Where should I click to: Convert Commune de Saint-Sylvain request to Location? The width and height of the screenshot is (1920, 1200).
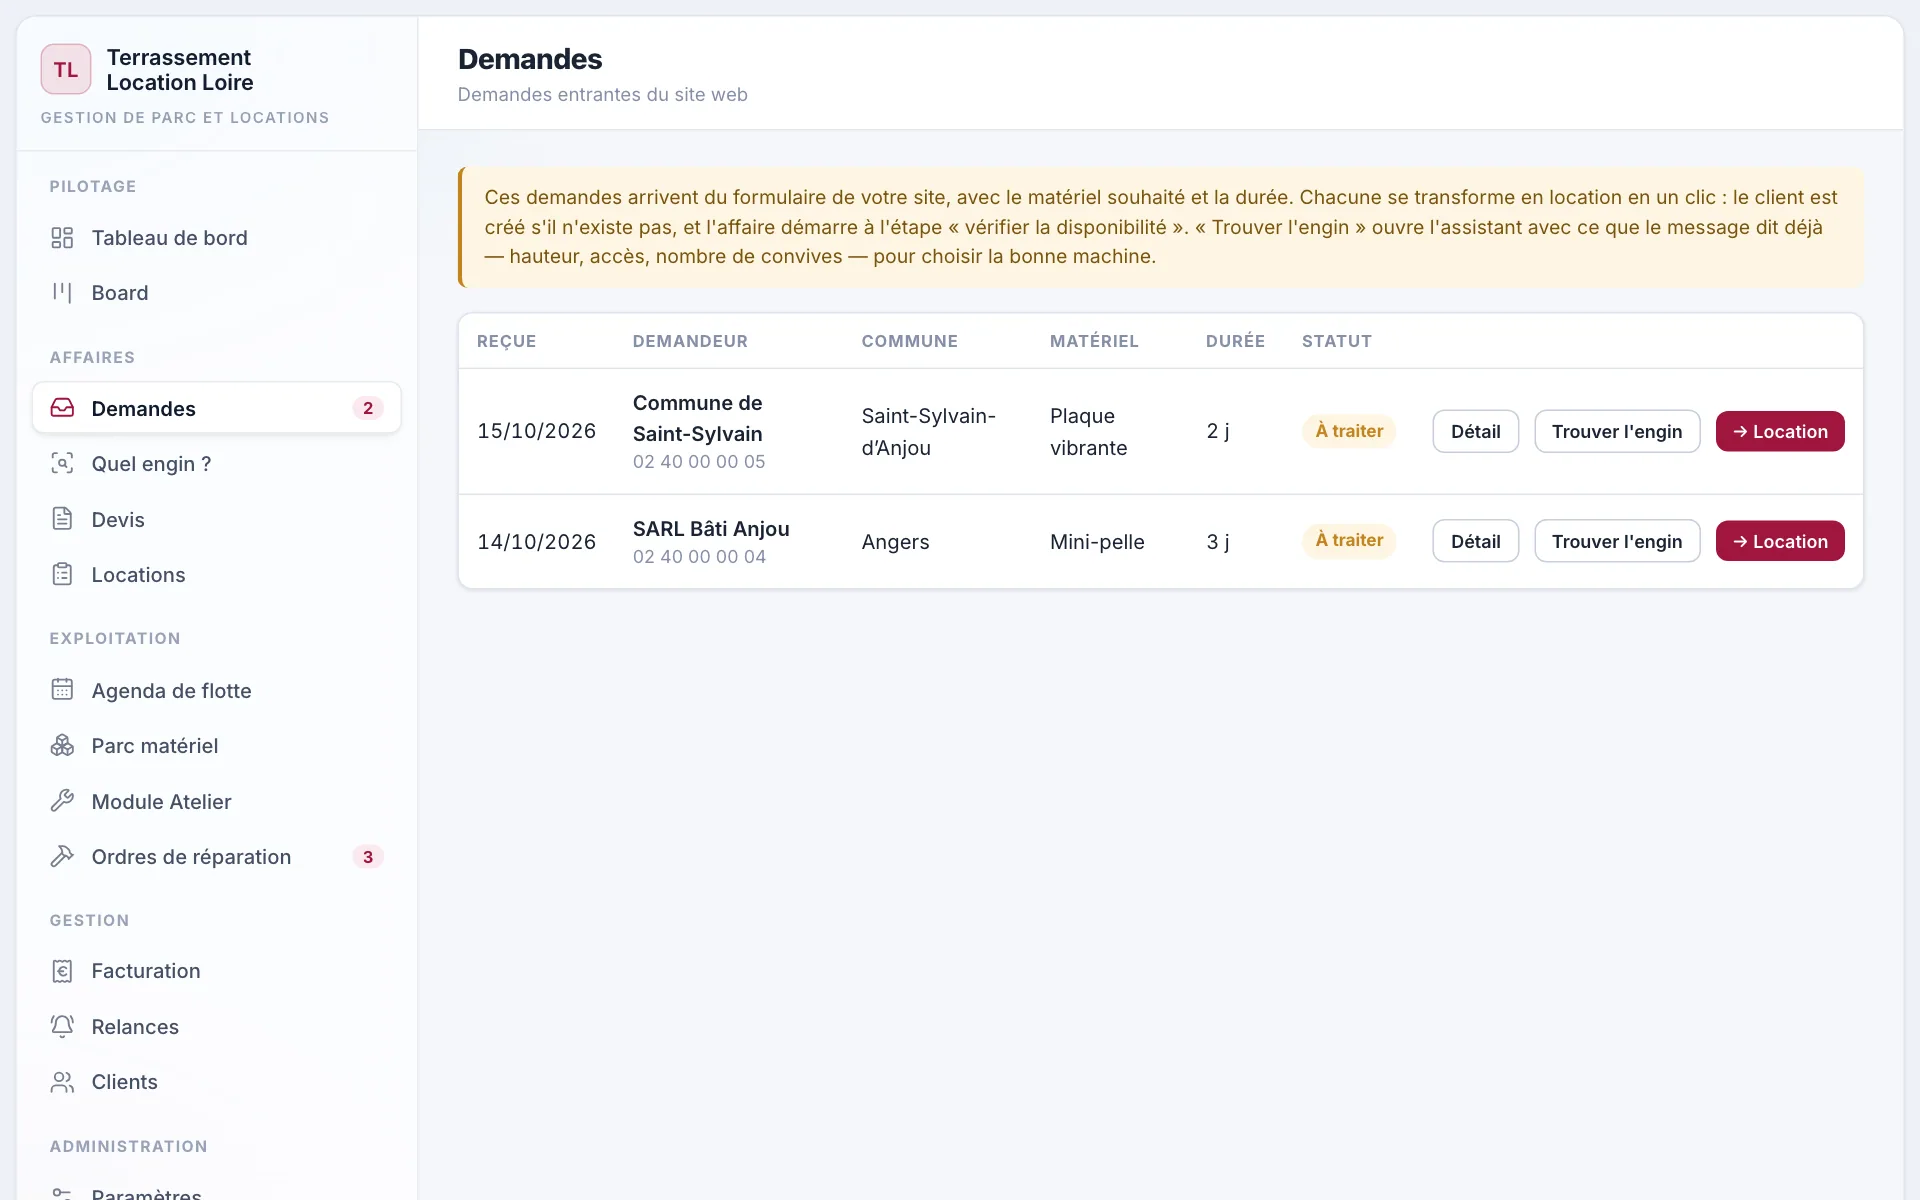[x=1780, y=431]
